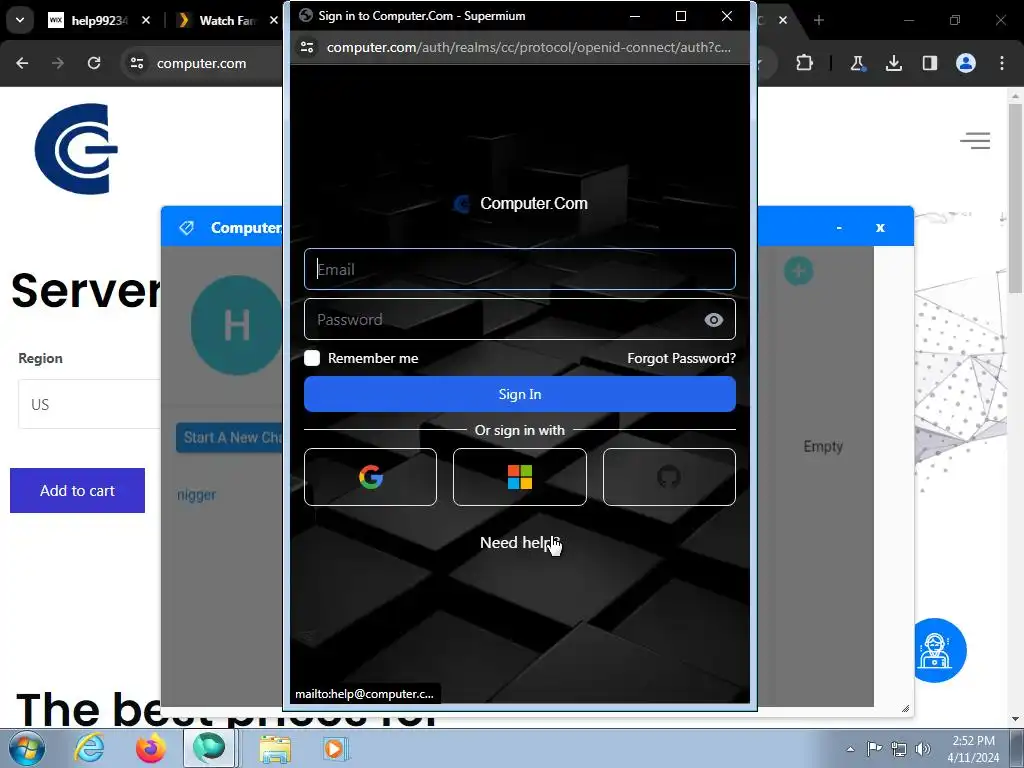Open the profile avatar icon
This screenshot has width=1024, height=768.
click(x=966, y=63)
